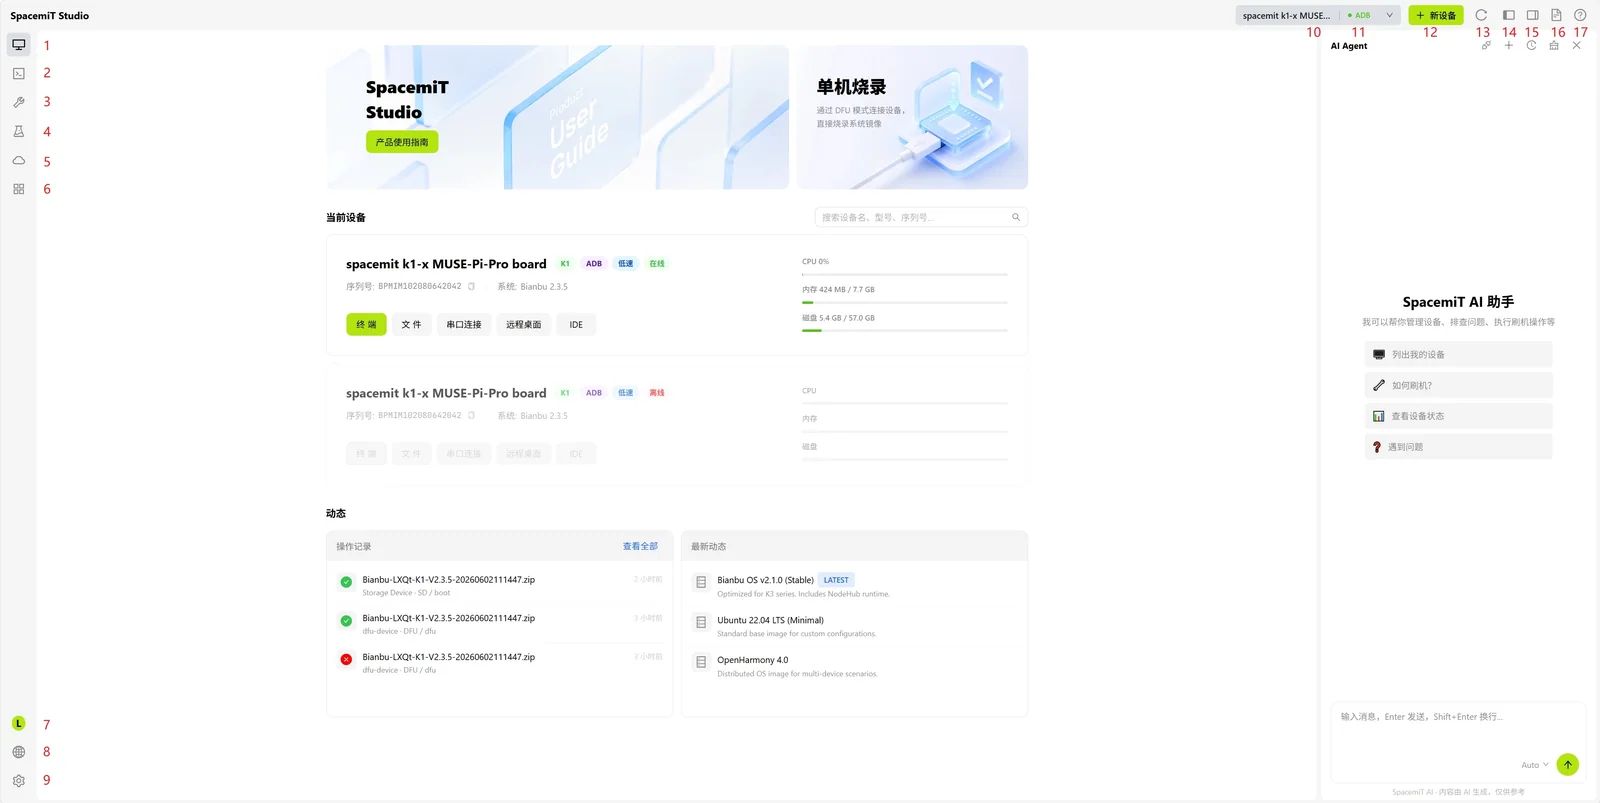Open the devices view in the sidebar
The height and width of the screenshot is (803, 1600).
pyautogui.click(x=18, y=45)
